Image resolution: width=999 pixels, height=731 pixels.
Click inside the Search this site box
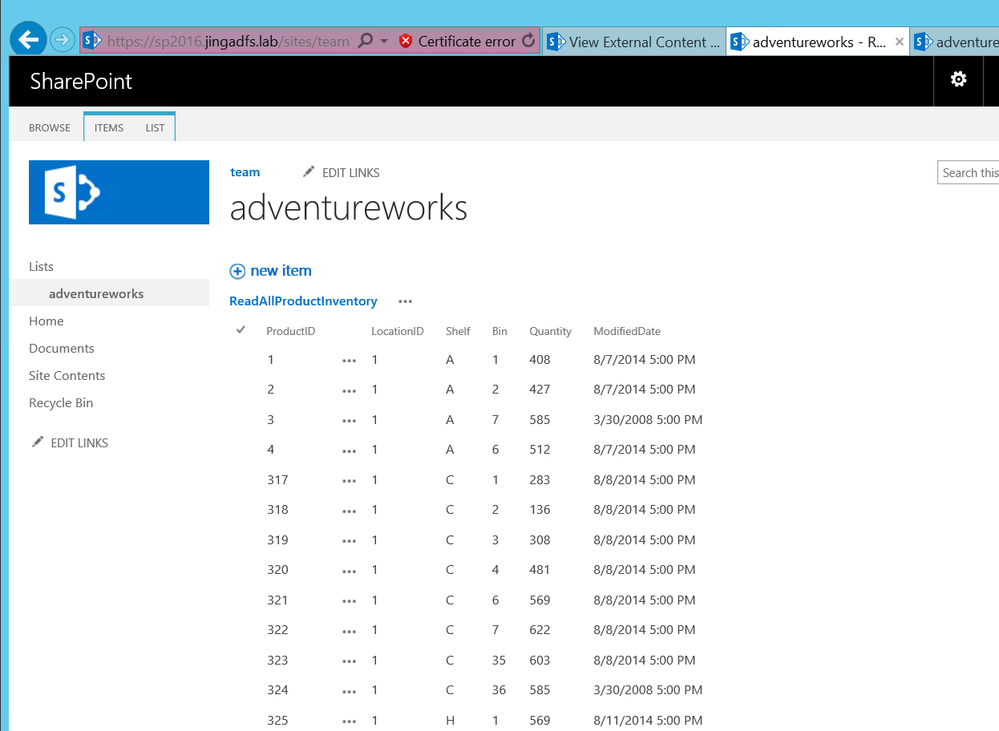[x=968, y=173]
